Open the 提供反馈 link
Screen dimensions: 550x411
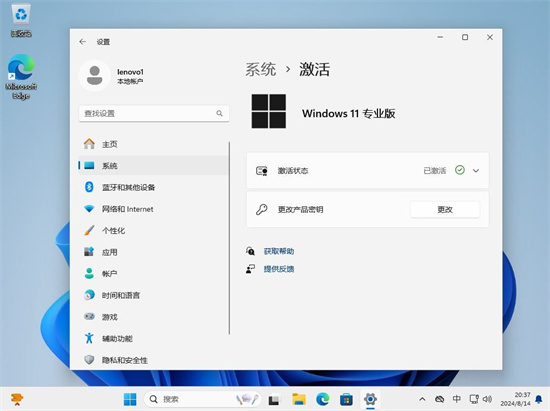pos(279,269)
